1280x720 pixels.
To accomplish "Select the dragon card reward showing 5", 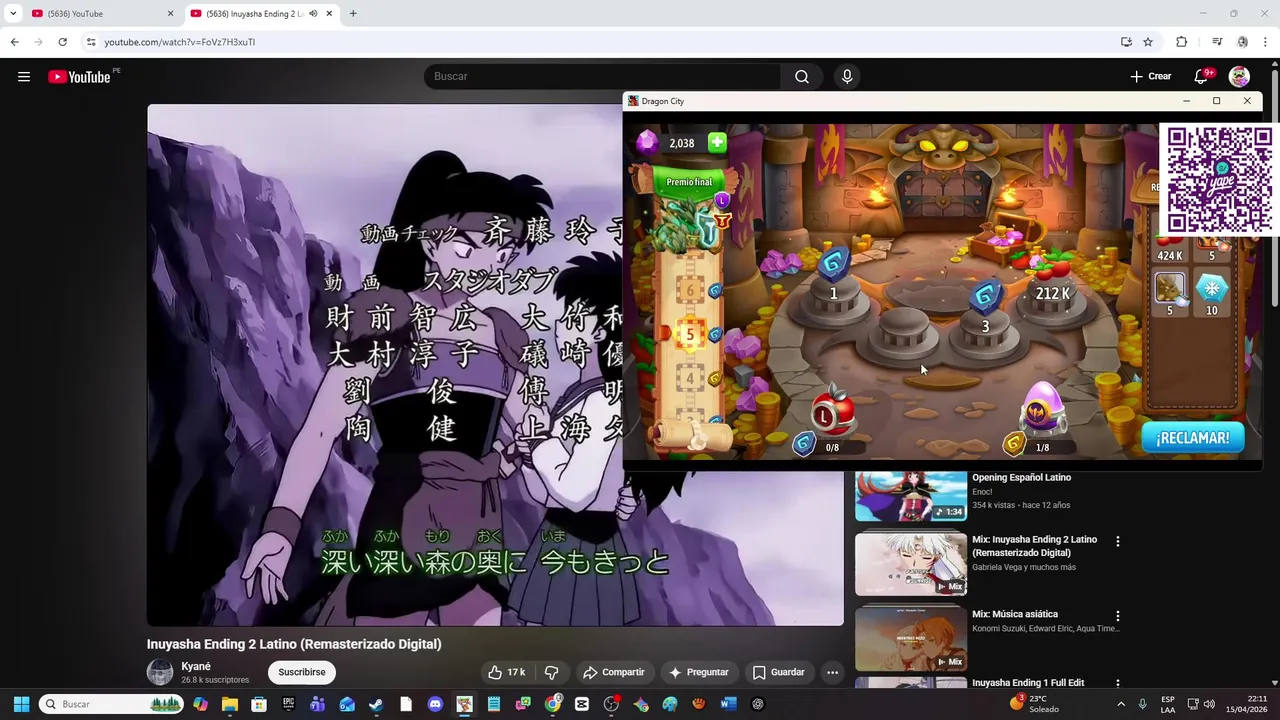I will pos(1170,292).
